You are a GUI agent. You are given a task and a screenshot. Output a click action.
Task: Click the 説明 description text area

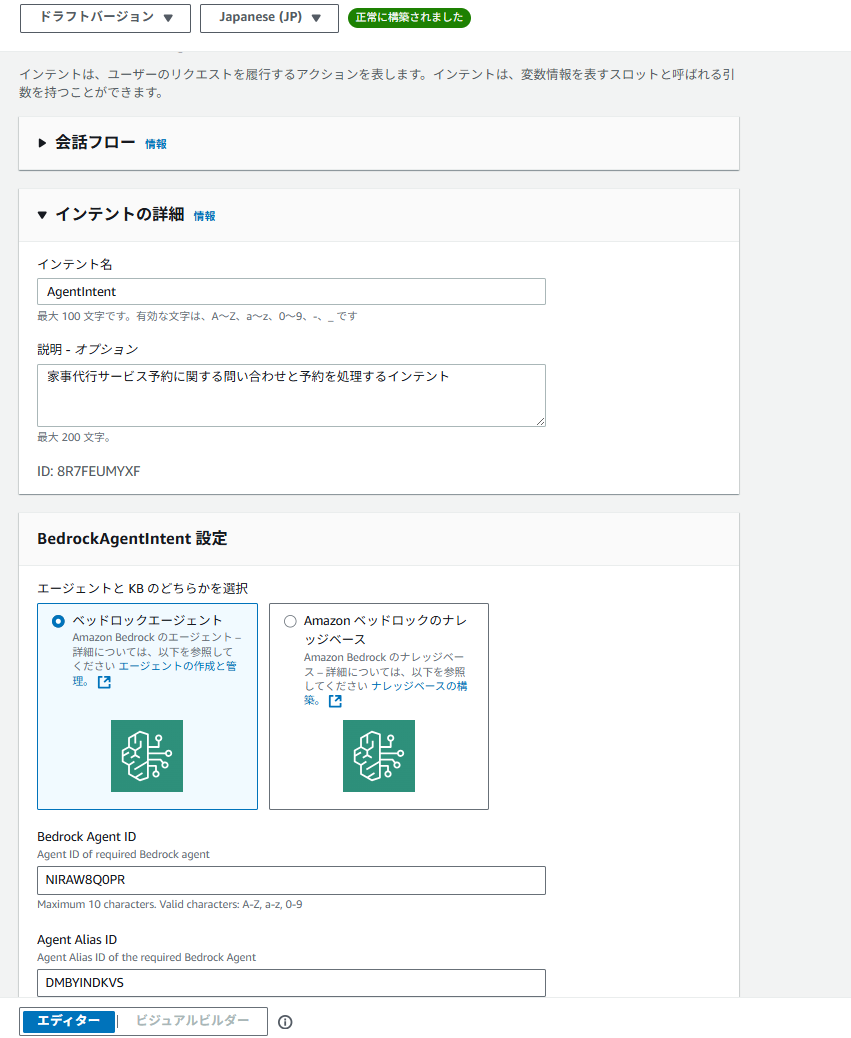291,395
